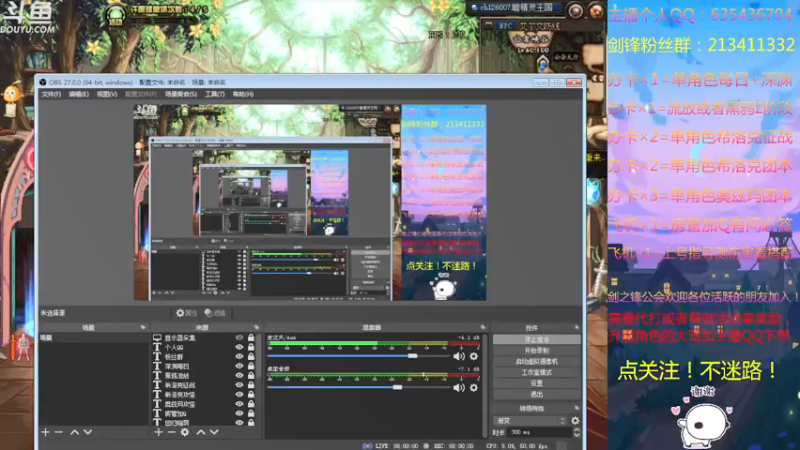Click 开始录制 to start recording
Image resolution: width=800 pixels, height=450 pixels.
[x=537, y=351]
